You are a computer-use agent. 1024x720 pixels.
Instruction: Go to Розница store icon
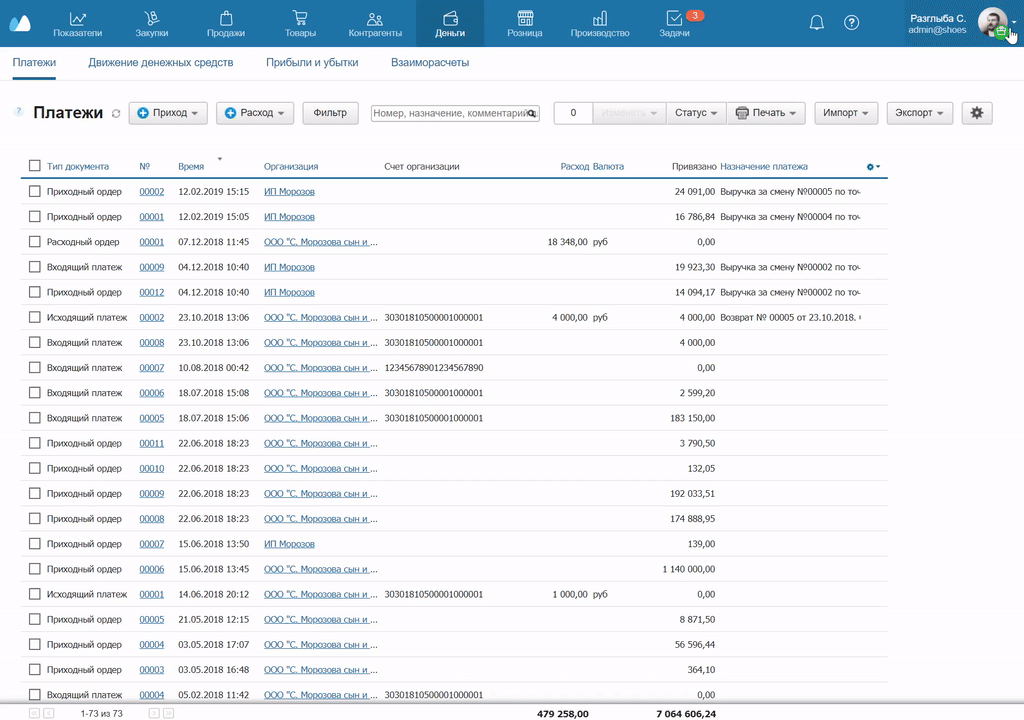tap(525, 19)
